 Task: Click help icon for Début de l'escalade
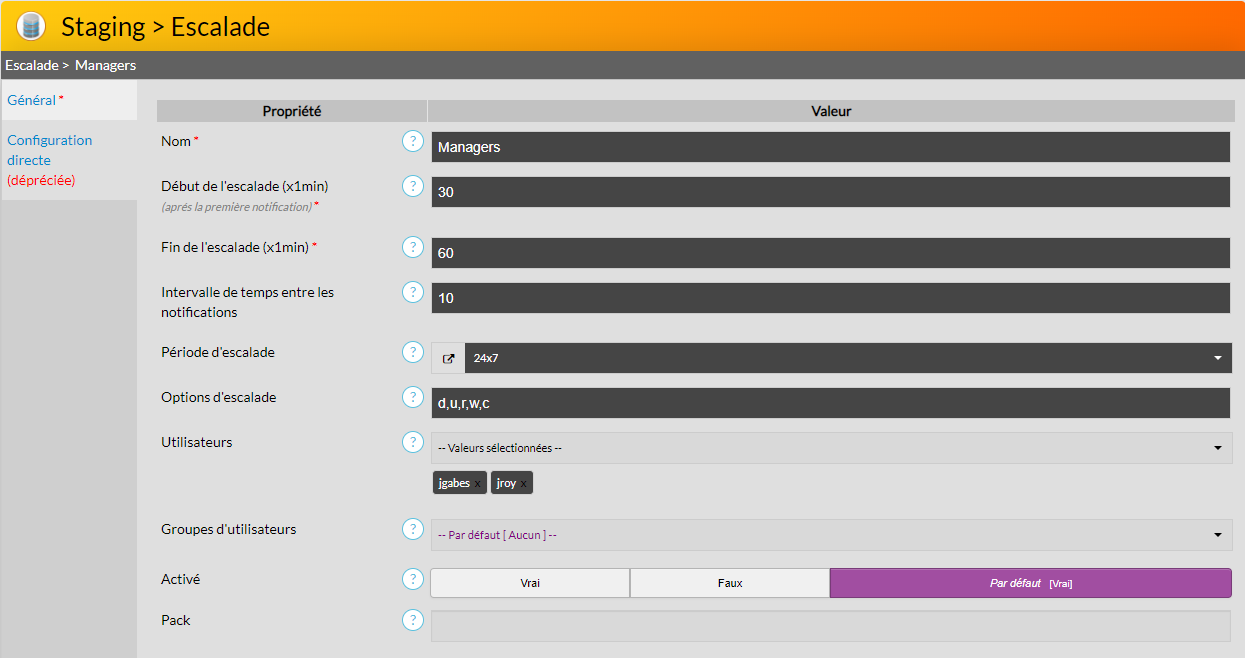413,186
